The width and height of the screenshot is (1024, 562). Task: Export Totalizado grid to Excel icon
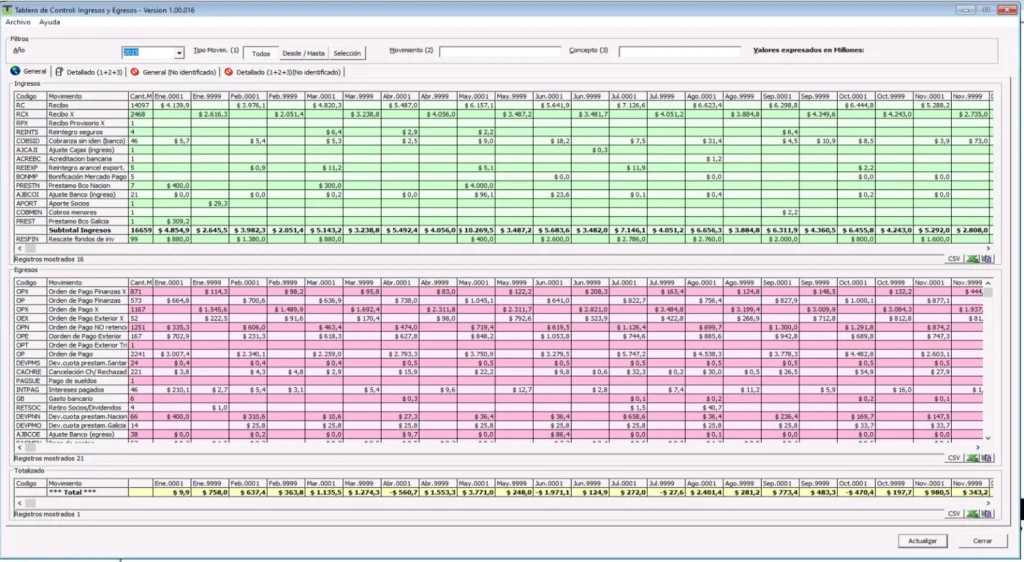pyautogui.click(x=971, y=513)
